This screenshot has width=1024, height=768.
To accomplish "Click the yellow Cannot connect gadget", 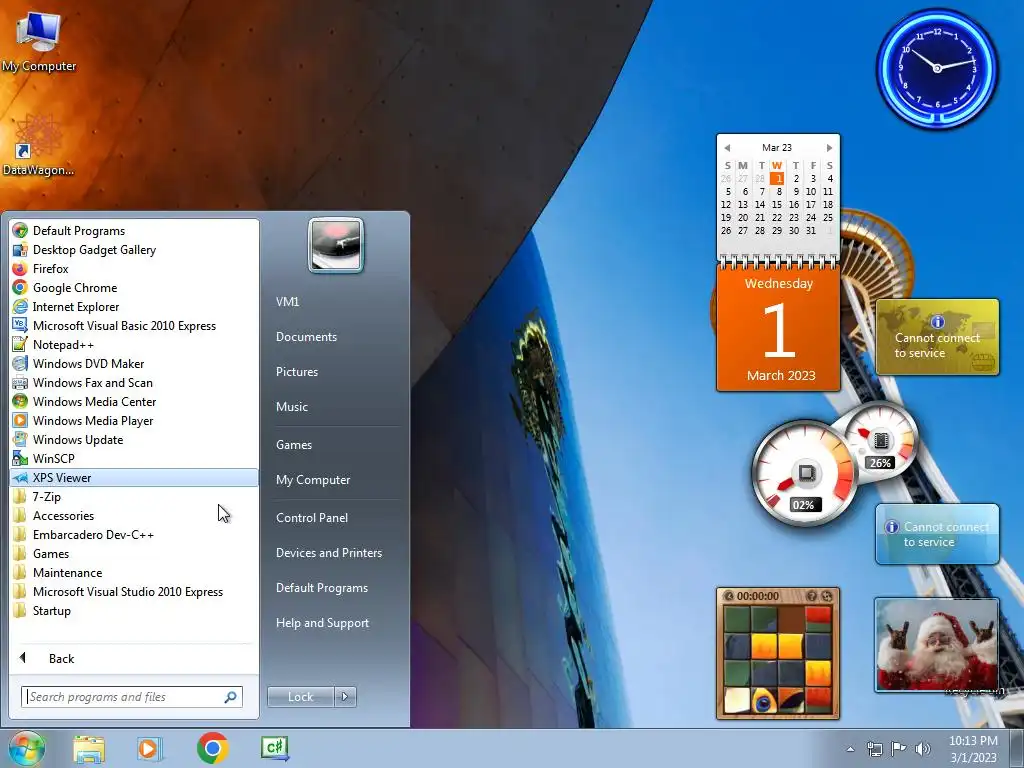I will pyautogui.click(x=937, y=337).
